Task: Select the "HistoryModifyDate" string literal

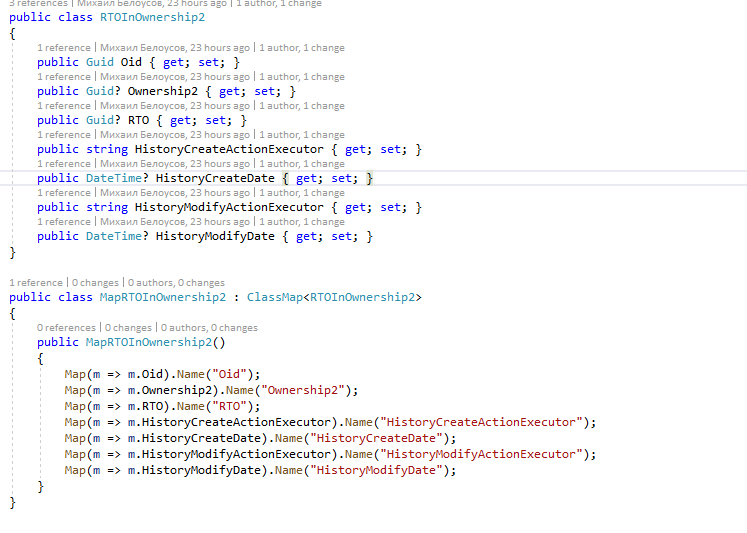Action: (x=376, y=471)
